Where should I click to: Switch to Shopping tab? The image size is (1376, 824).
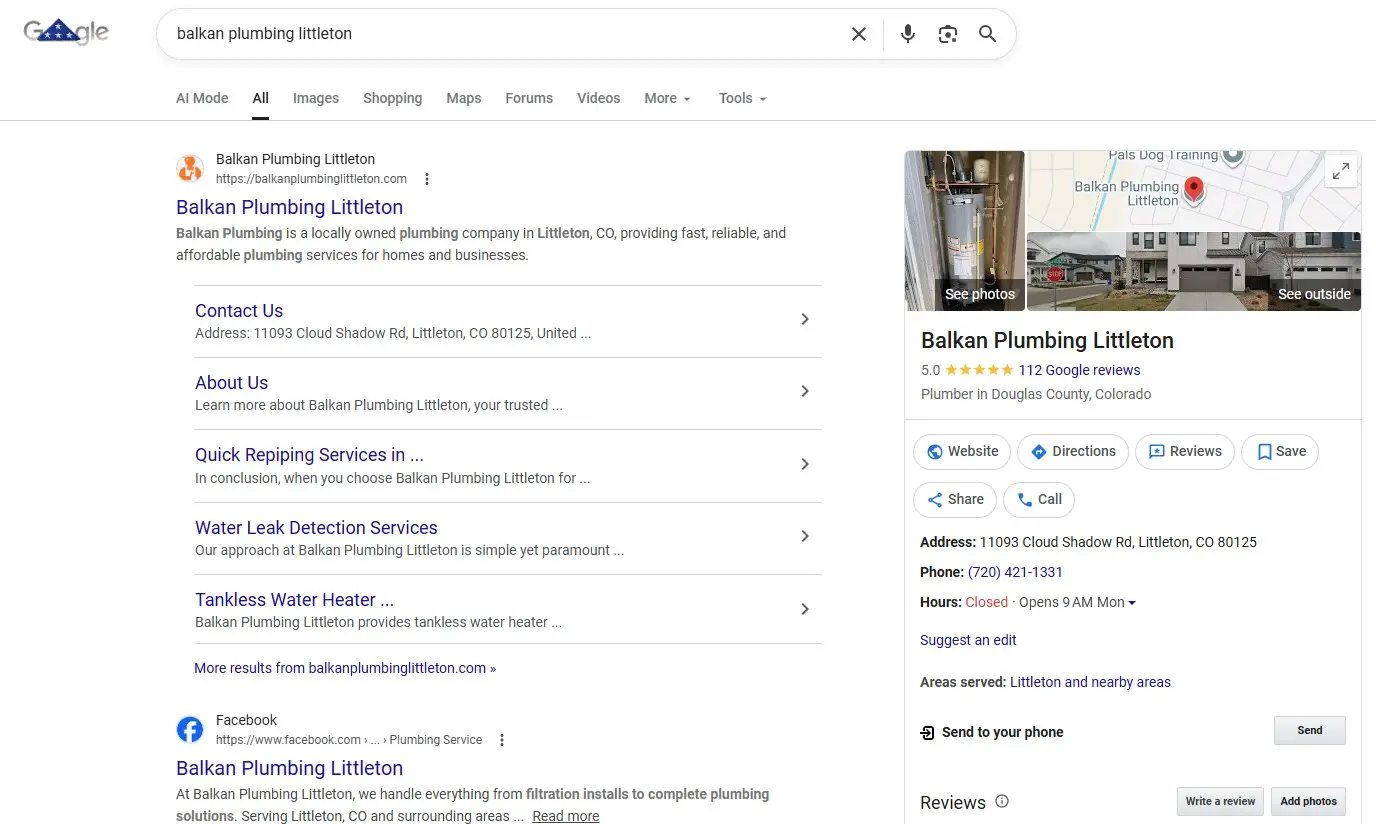pyautogui.click(x=392, y=98)
